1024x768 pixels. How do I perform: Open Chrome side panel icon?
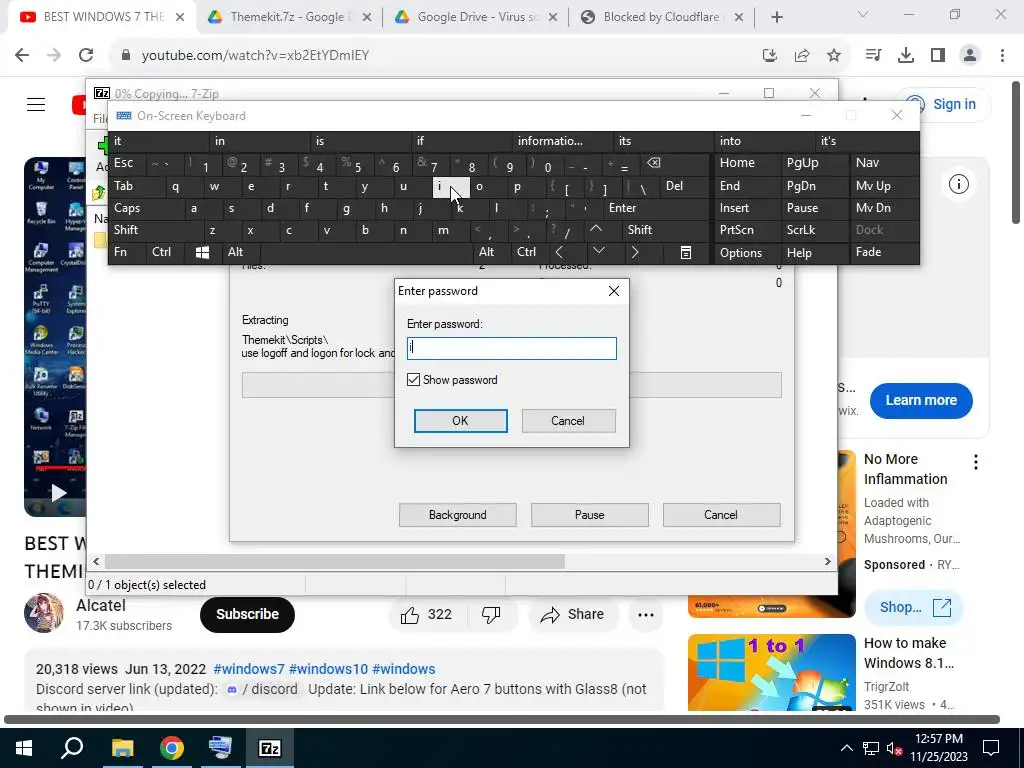(938, 56)
